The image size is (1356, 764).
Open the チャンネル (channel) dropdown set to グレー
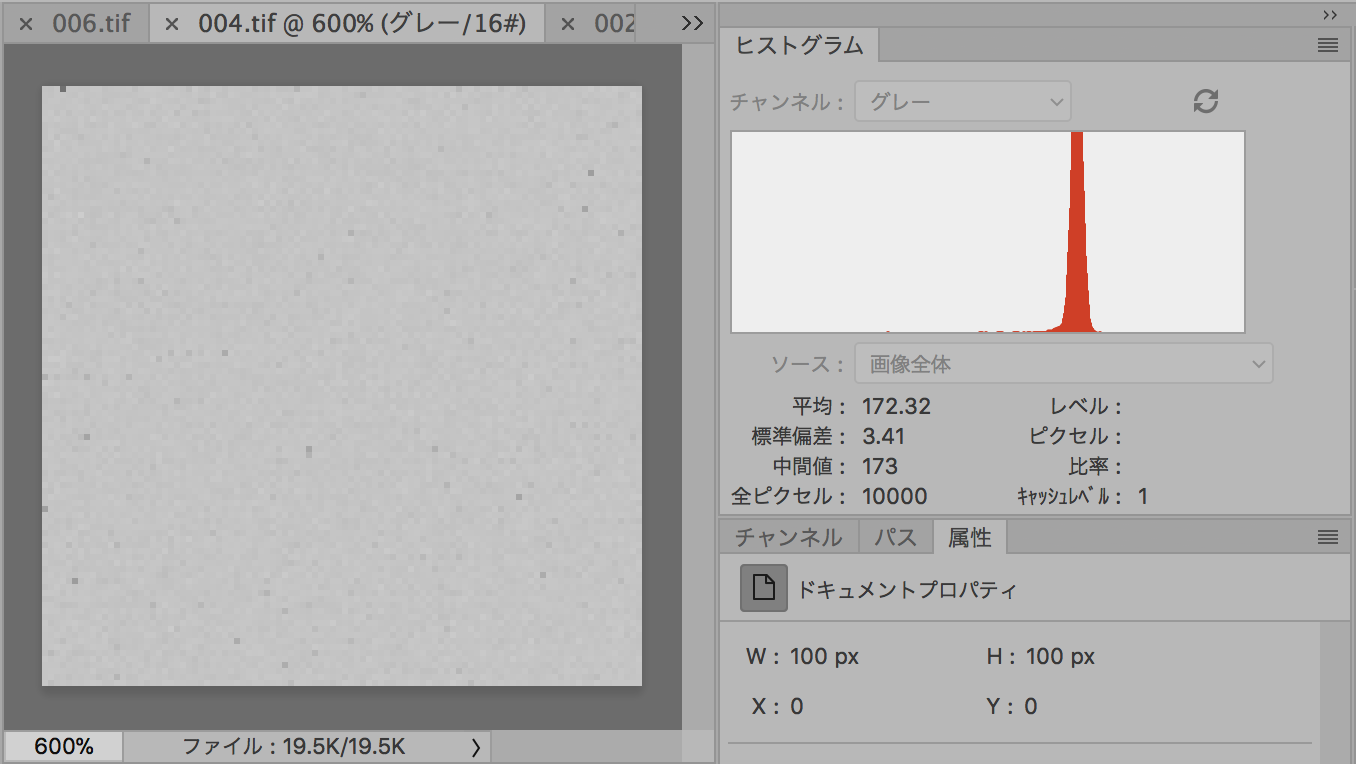click(962, 101)
